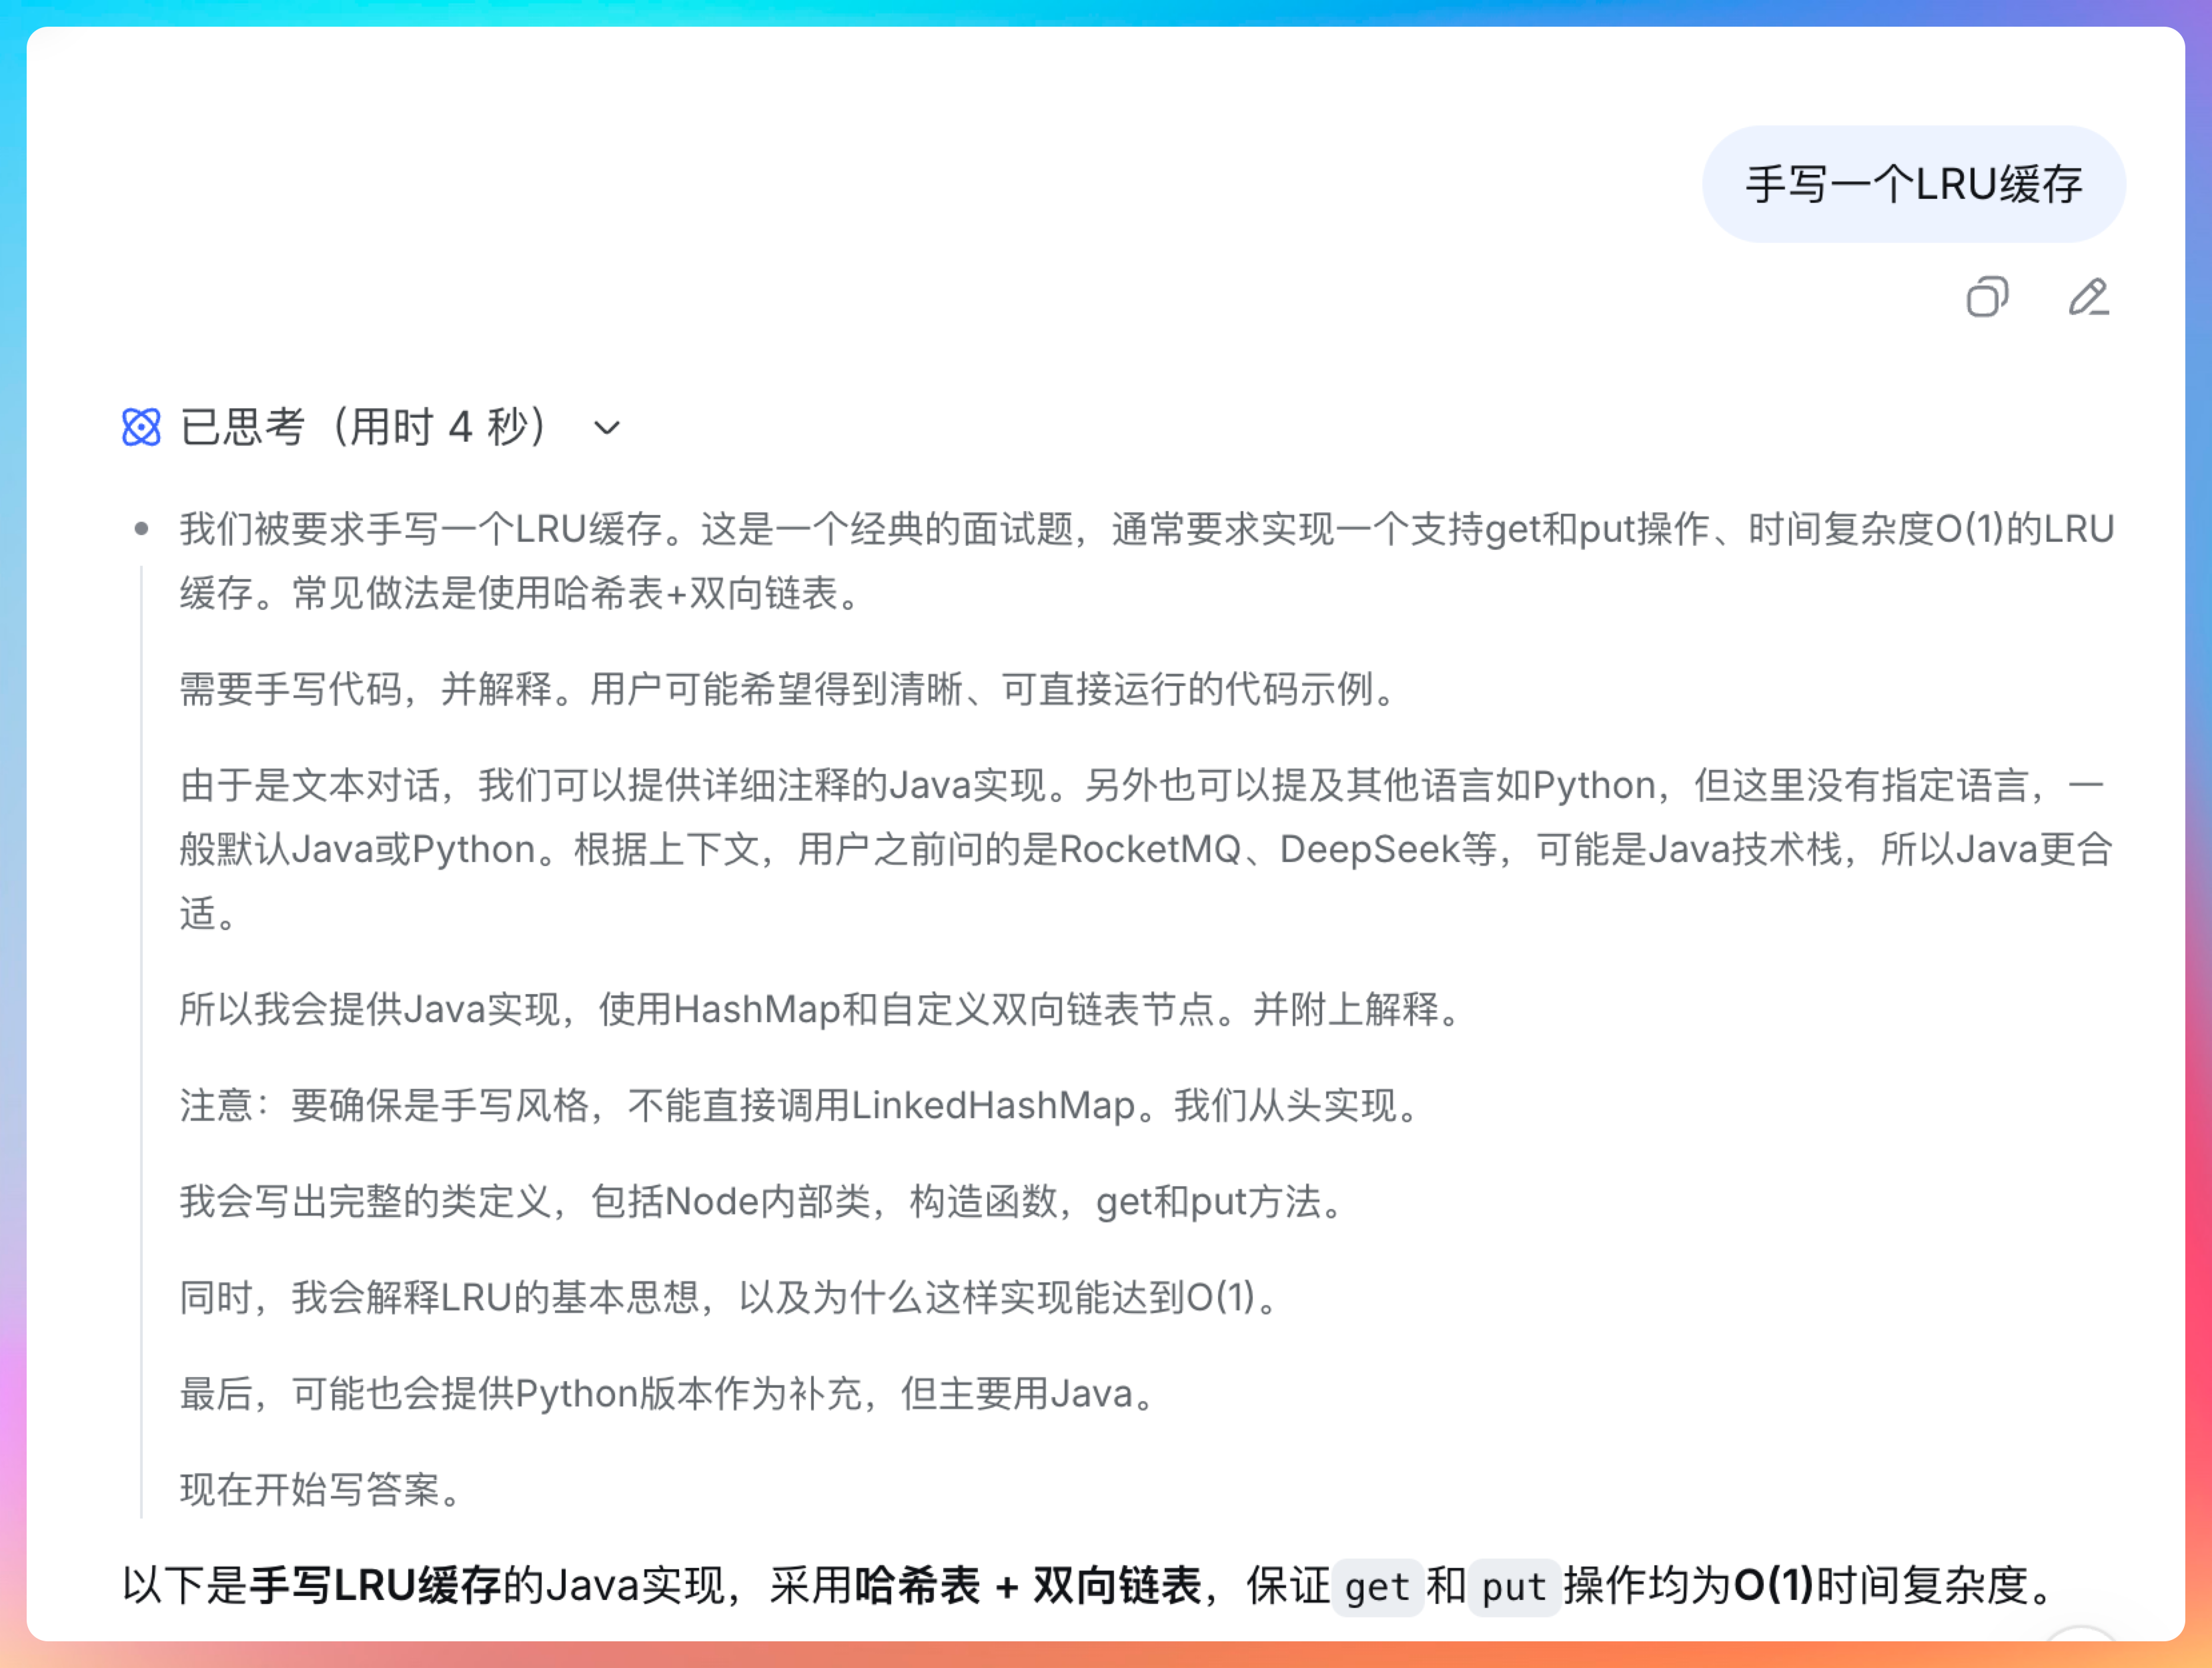Click the inline 'put' code snippet
Viewport: 2212px width, 1668px height.
(x=1513, y=1587)
